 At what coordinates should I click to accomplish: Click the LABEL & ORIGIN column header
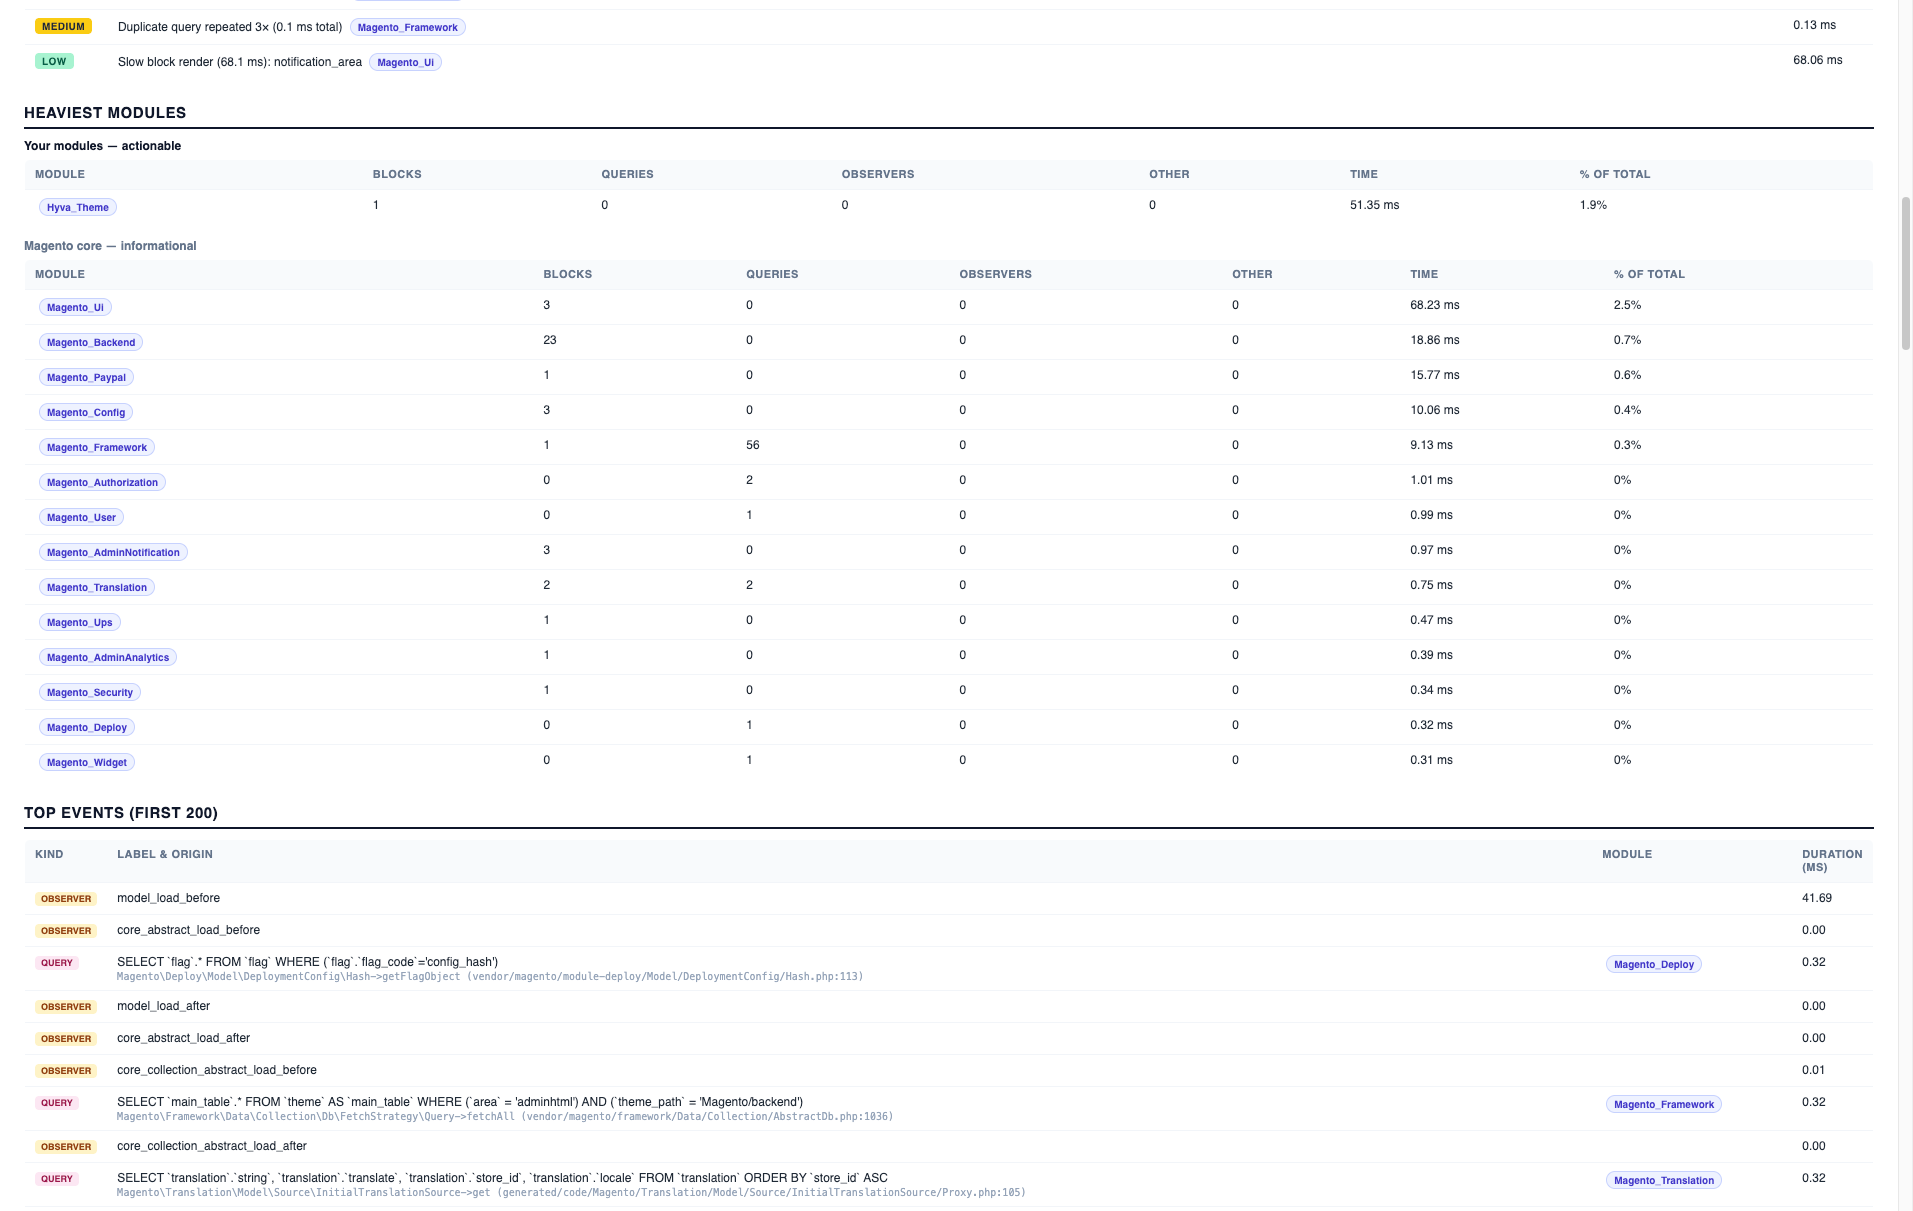pyautogui.click(x=165, y=854)
